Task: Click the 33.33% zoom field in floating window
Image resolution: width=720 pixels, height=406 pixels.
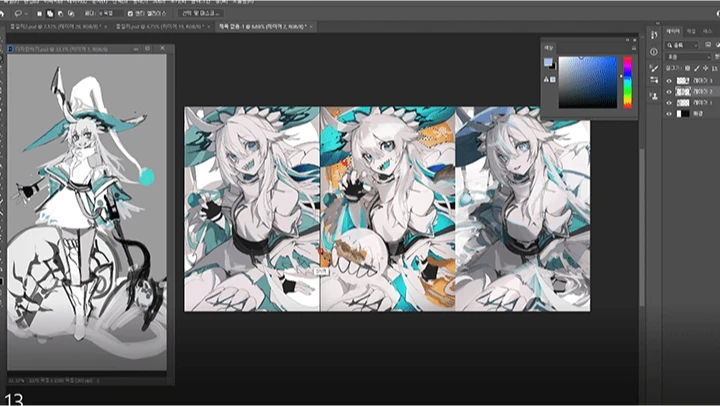Action: [x=16, y=381]
